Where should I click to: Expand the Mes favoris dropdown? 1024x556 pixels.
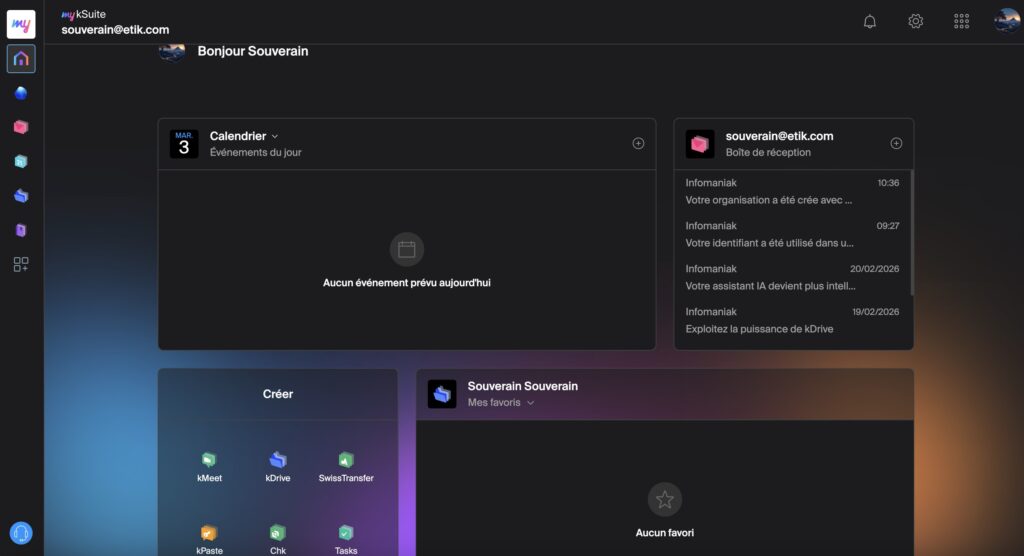[501, 402]
